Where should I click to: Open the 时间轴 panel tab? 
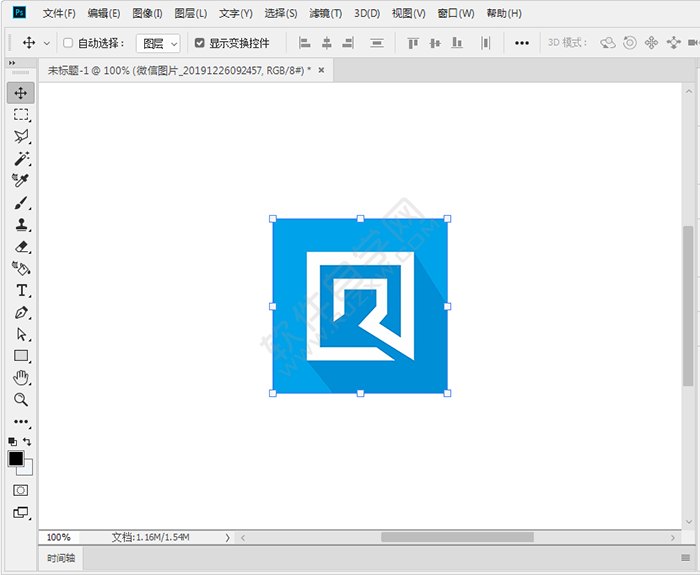(61, 558)
